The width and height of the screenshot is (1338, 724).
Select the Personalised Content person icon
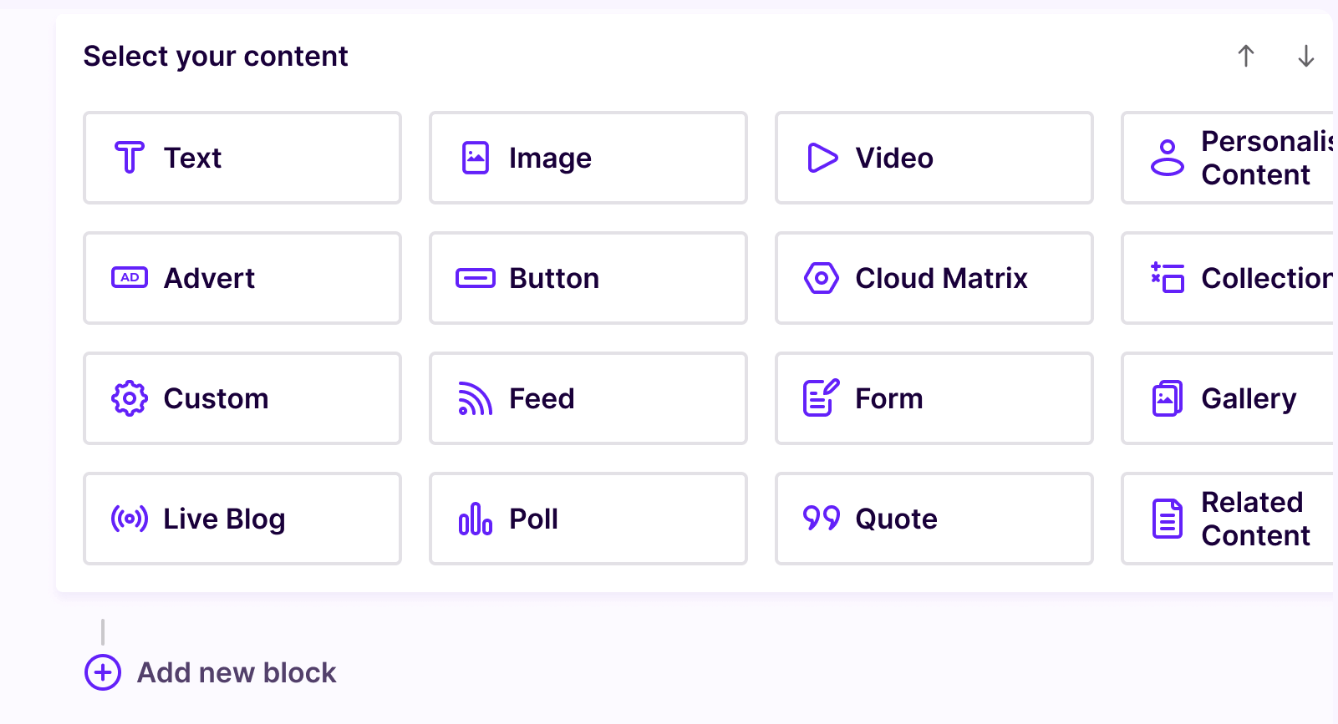[1167, 158]
